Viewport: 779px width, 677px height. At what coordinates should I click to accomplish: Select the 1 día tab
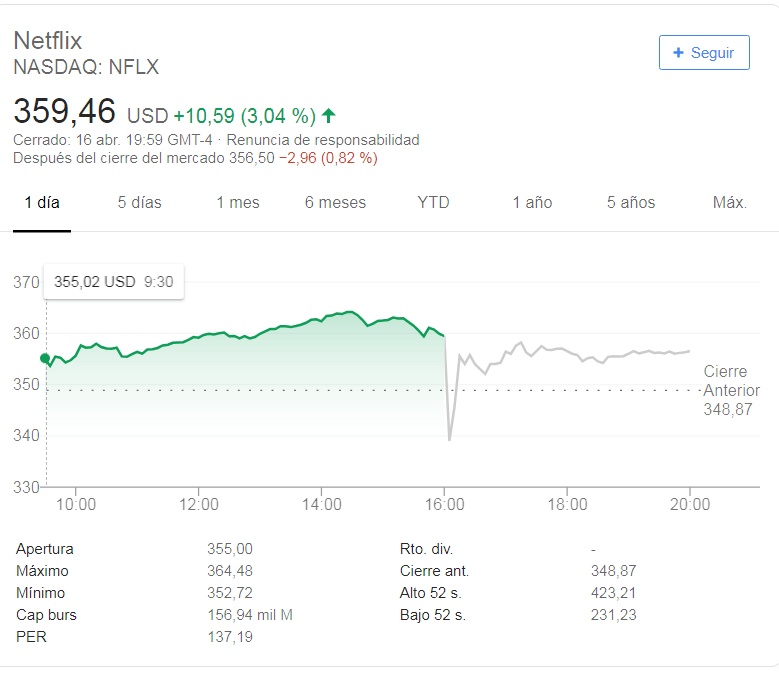point(42,202)
